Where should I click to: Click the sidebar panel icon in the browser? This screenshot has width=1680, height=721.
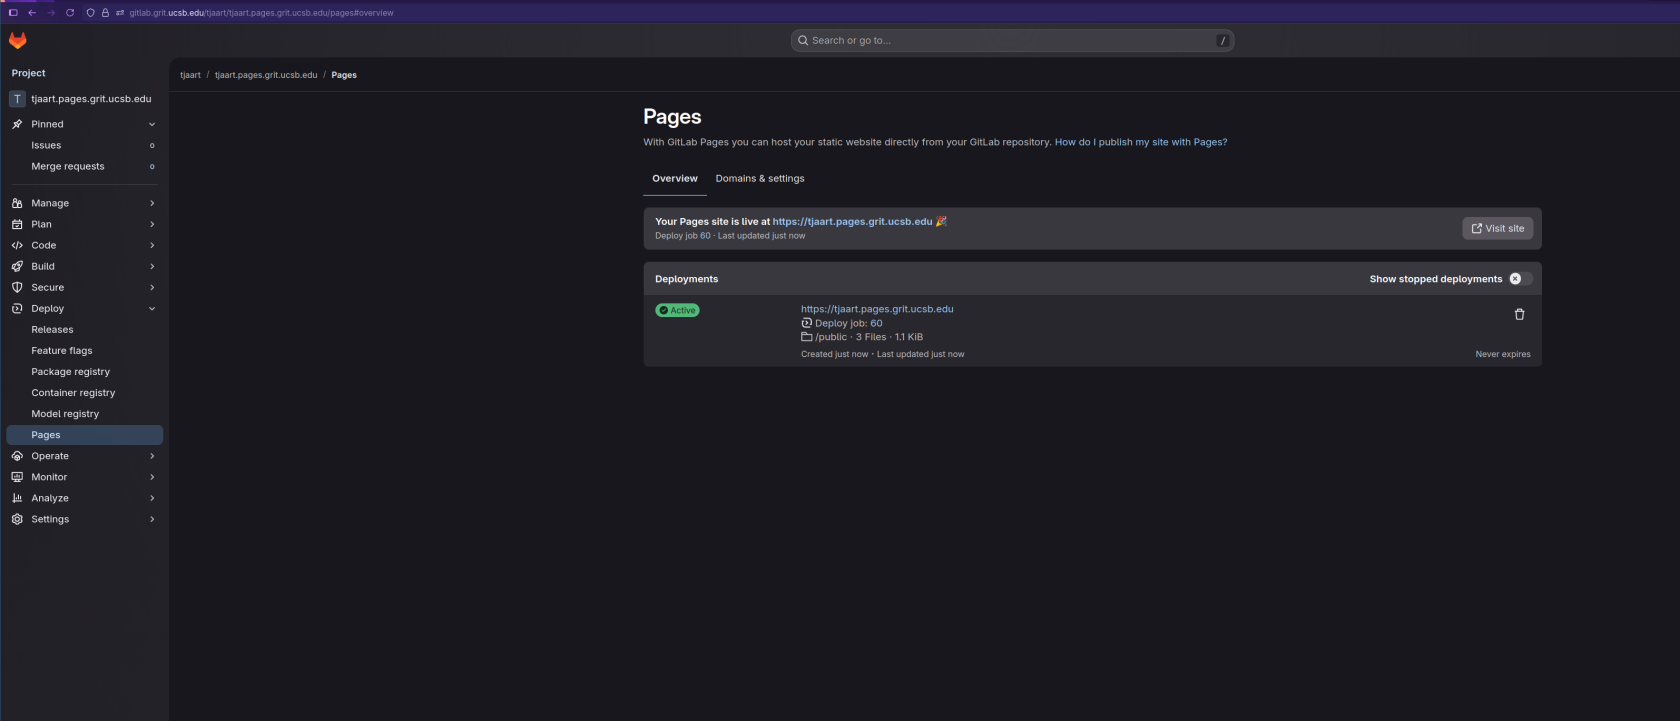coord(13,13)
